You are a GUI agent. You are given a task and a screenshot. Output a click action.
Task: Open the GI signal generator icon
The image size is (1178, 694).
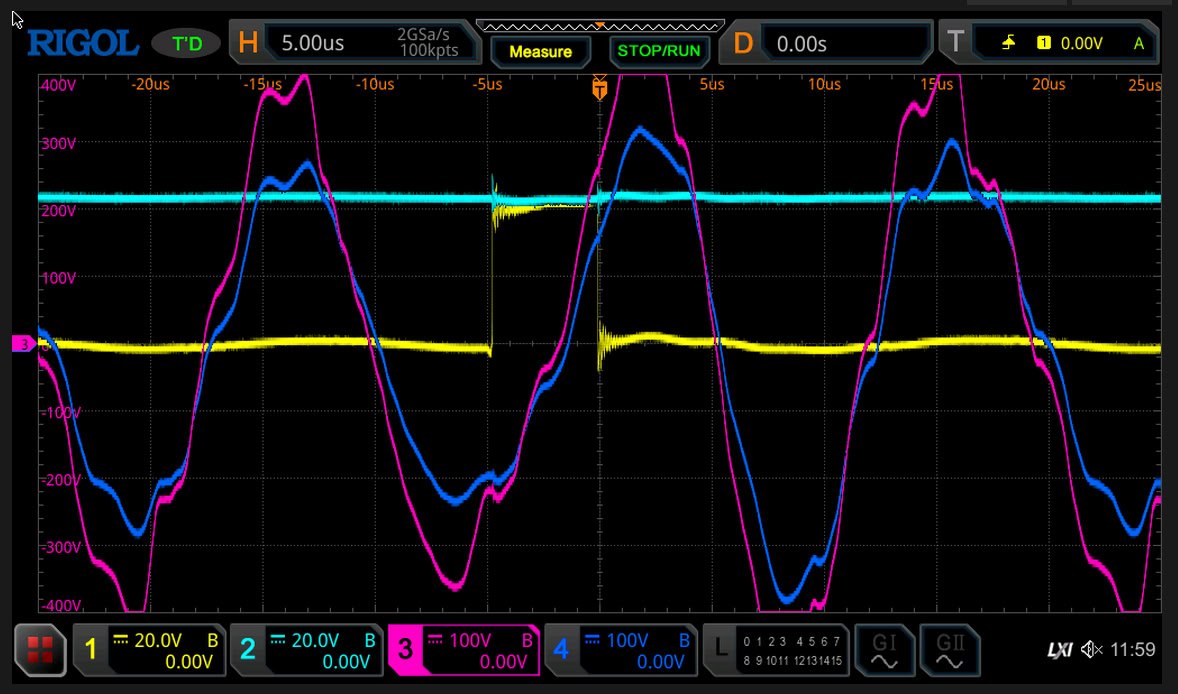click(x=885, y=649)
